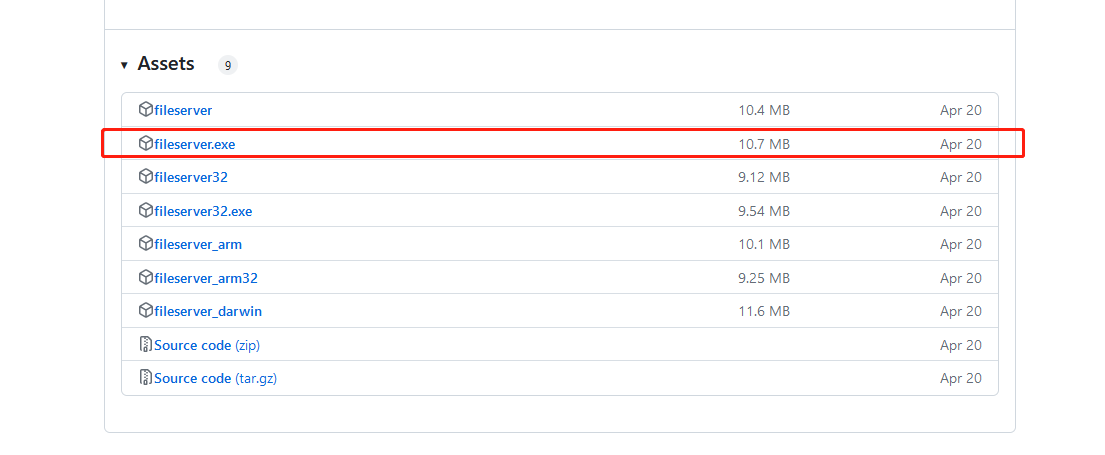Click the package icon beside fileserver32.exe
Viewport: 1105px width, 455px height.
pyautogui.click(x=146, y=211)
